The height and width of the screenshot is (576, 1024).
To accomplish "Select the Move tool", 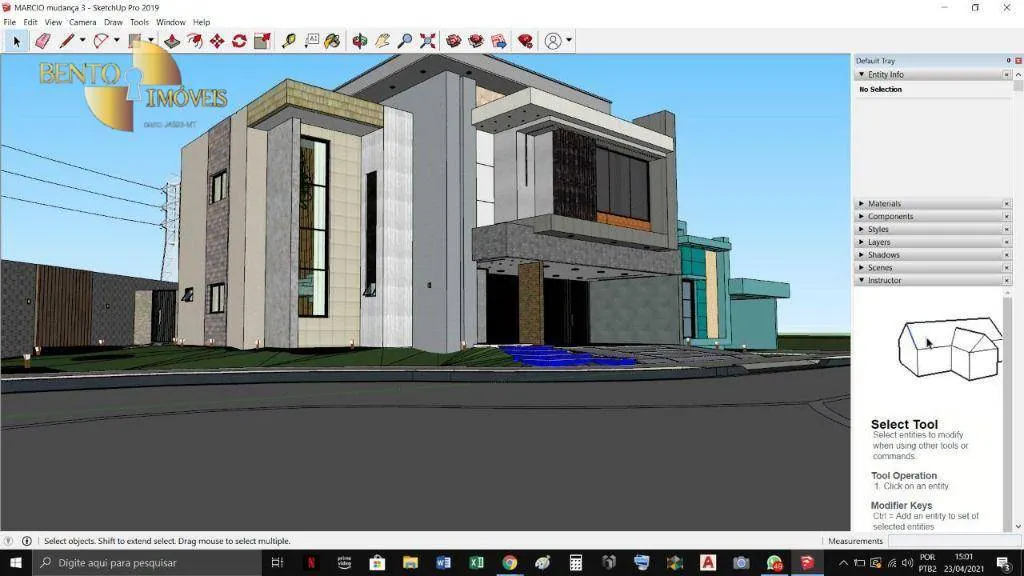I will (217, 41).
